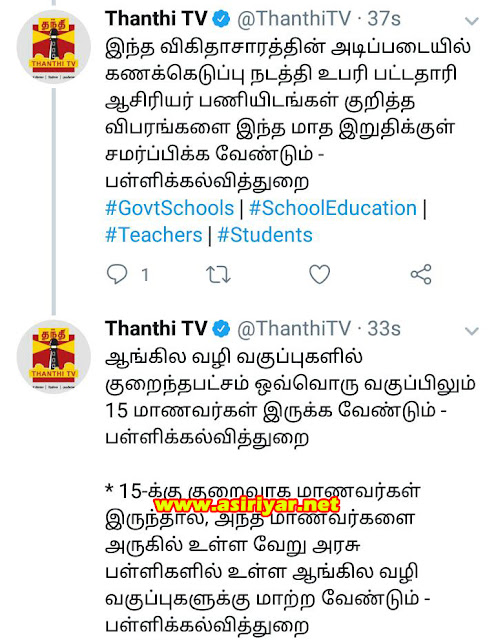496x640 pixels.
Task: Expand options chevron on second tweet
Action: [x=472, y=331]
